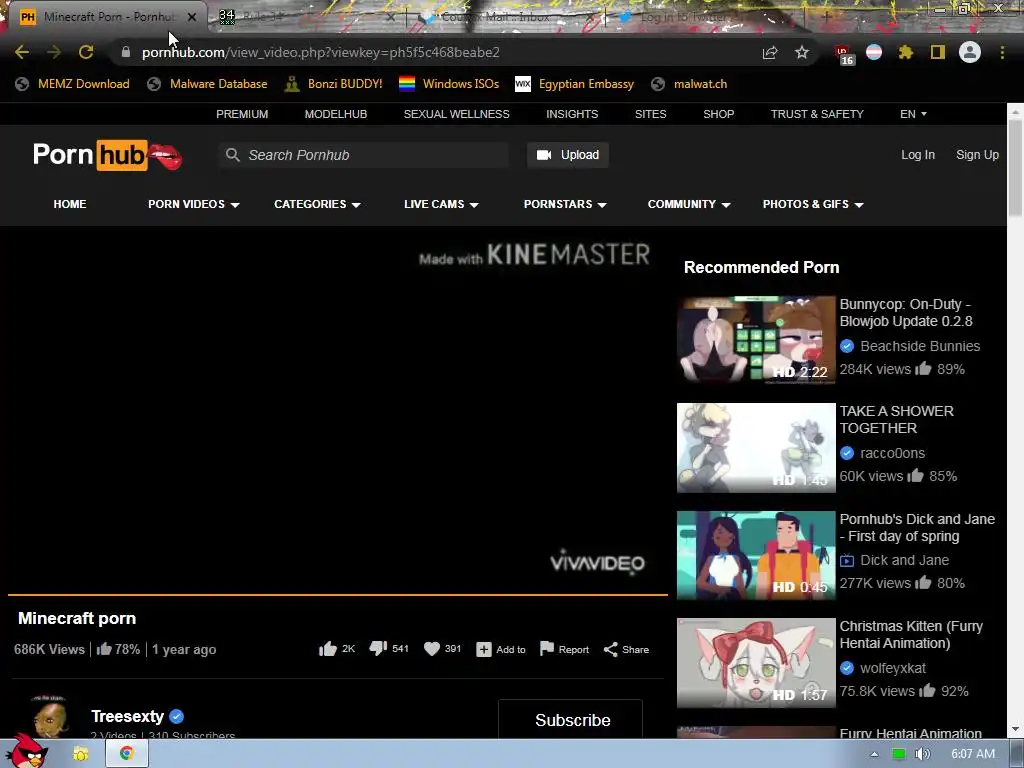
Task: Open the Chrome three-dot menu
Action: pyautogui.click(x=1002, y=52)
